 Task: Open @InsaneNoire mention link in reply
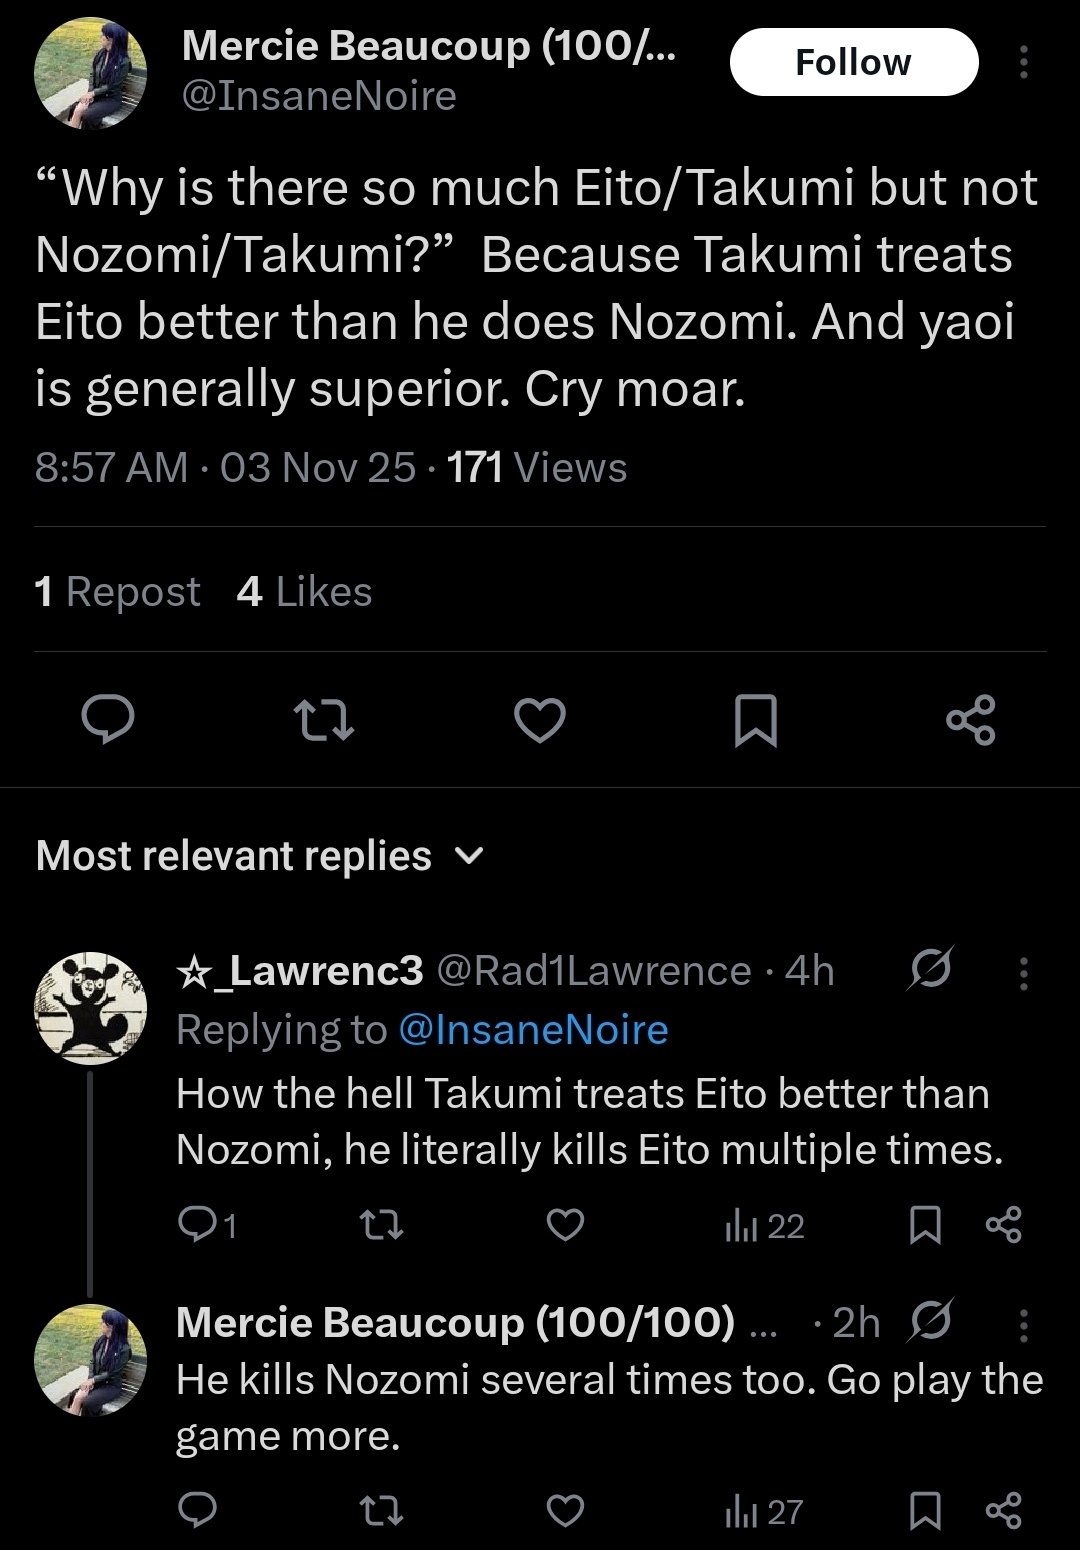(x=533, y=1029)
